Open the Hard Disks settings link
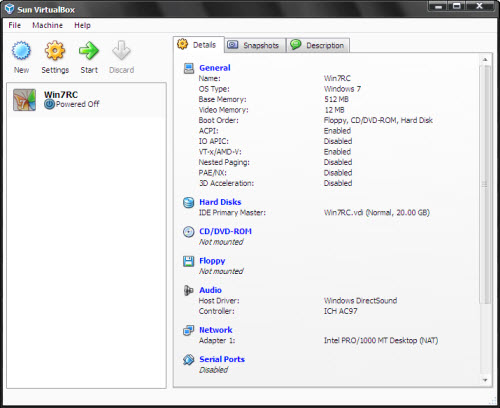 pos(220,202)
